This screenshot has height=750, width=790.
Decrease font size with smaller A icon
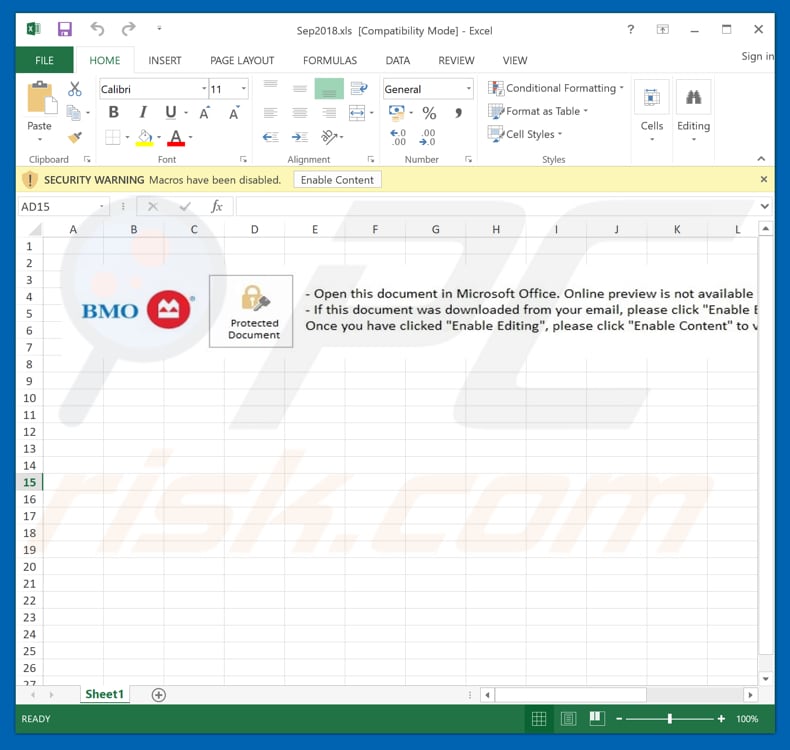[234, 113]
